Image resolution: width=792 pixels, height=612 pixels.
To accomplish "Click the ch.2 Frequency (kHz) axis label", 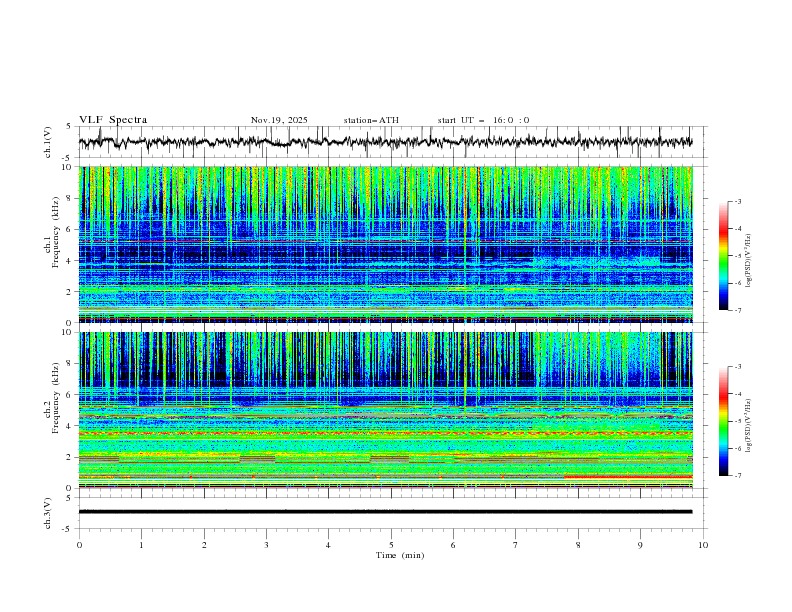I will coord(52,398).
